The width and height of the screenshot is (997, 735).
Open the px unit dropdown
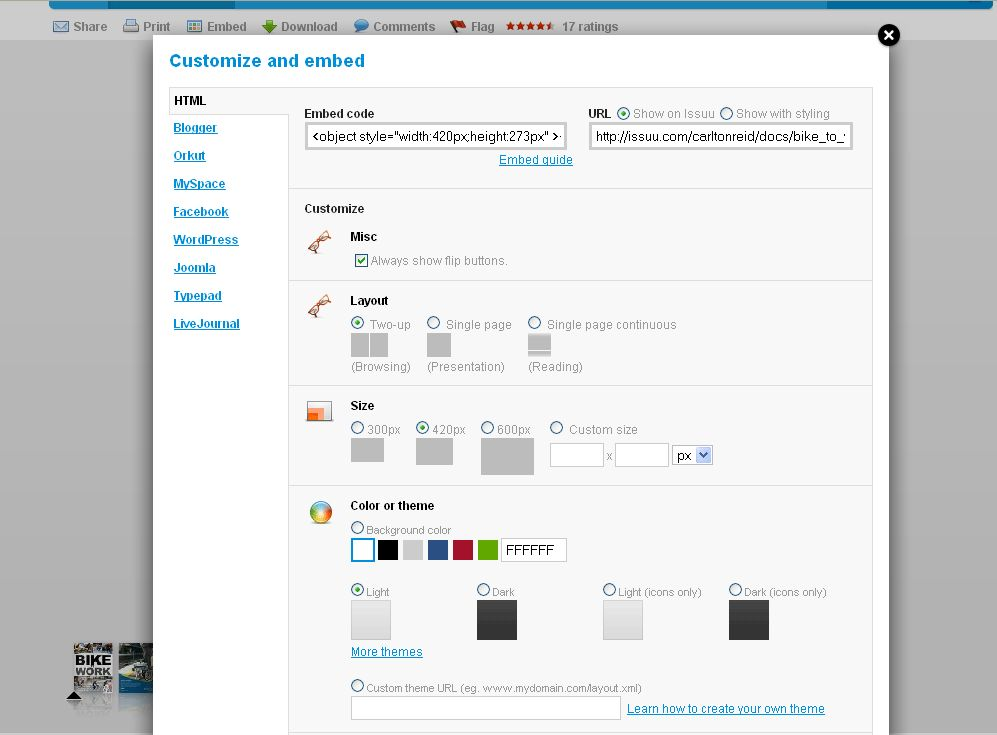pos(692,455)
